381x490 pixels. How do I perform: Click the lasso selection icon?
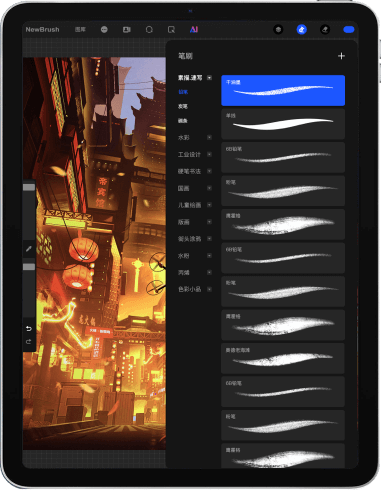[x=149, y=30]
